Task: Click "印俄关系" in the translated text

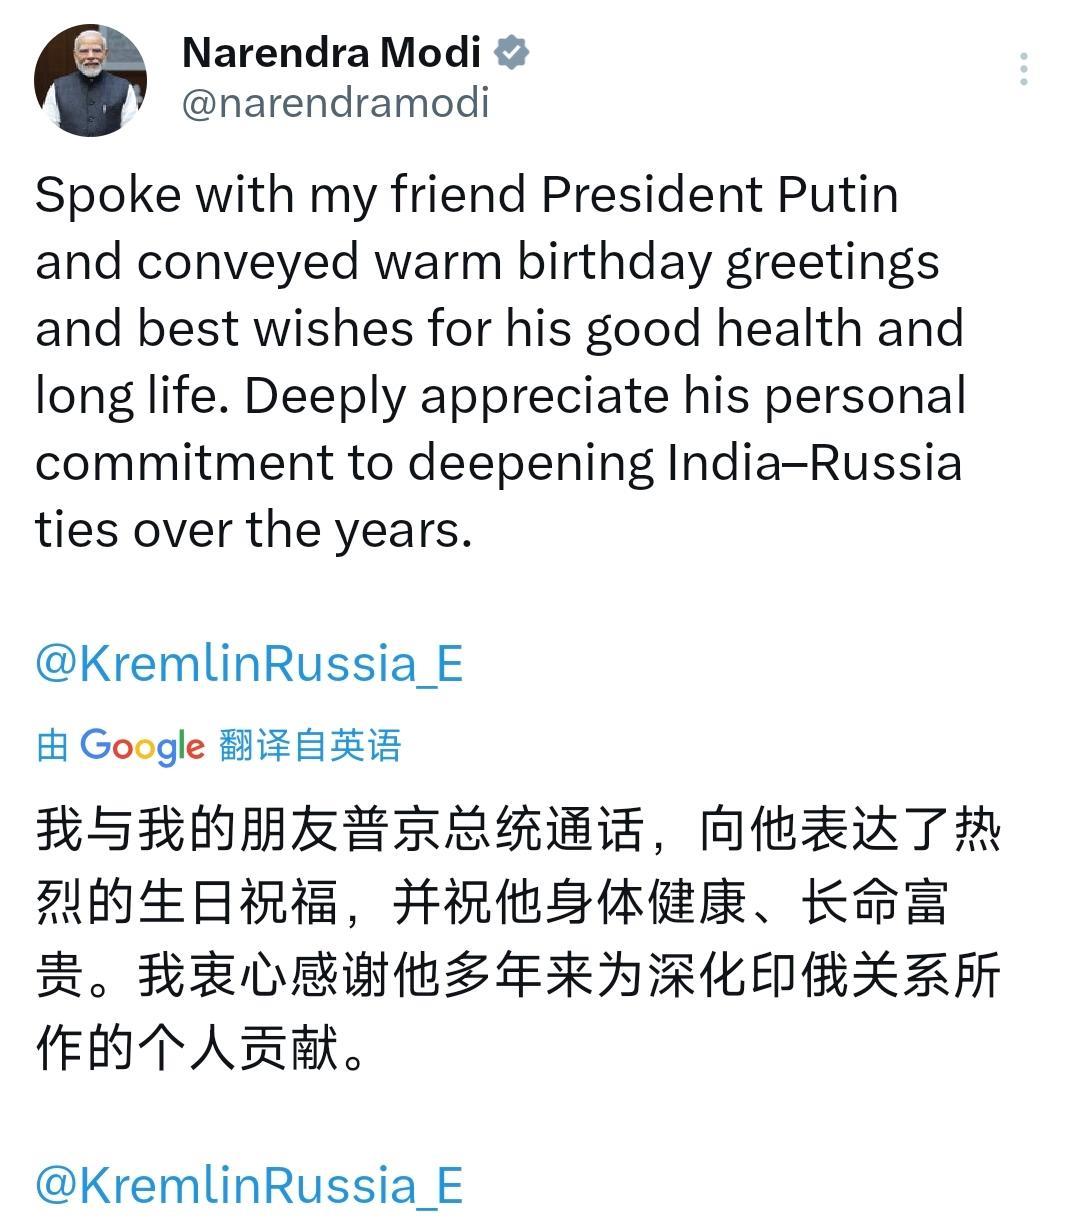Action: pos(848,976)
